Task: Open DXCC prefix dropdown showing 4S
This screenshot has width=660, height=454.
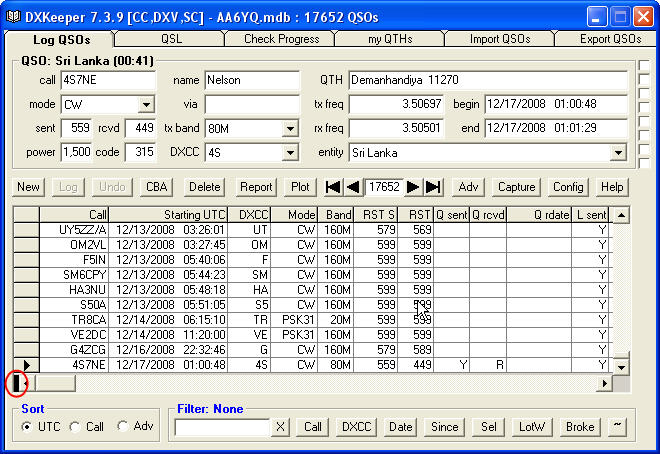Action: pyautogui.click(x=290, y=153)
